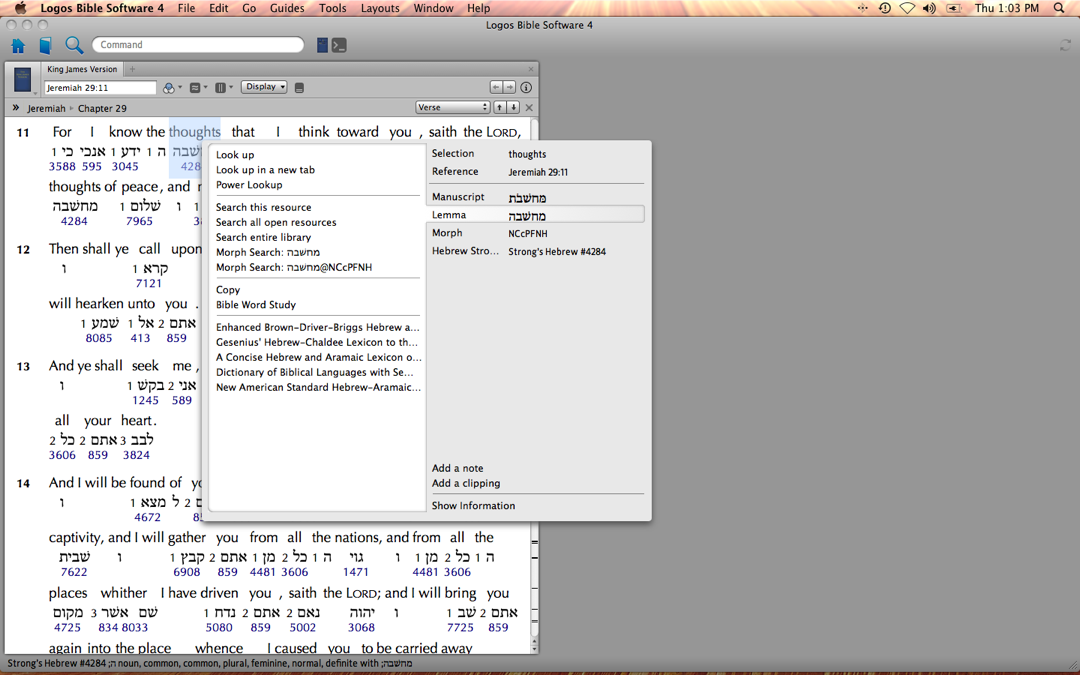Click Add a note
Viewport: 1080px width, 675px height.
click(x=457, y=468)
